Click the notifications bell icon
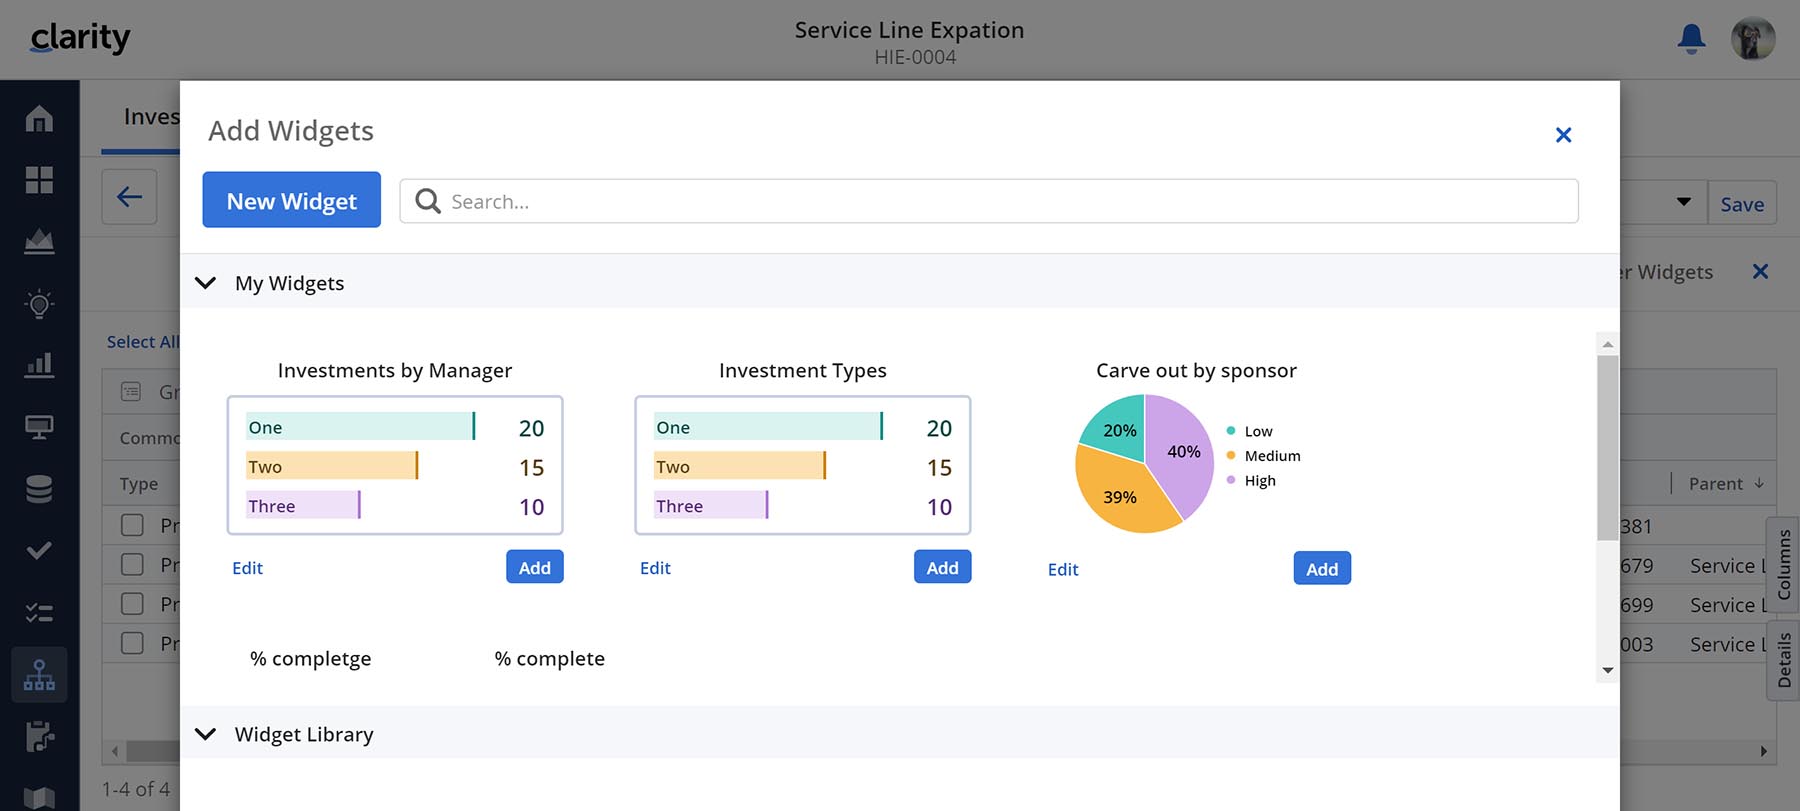Screen dimensions: 1800x811 [1691, 39]
